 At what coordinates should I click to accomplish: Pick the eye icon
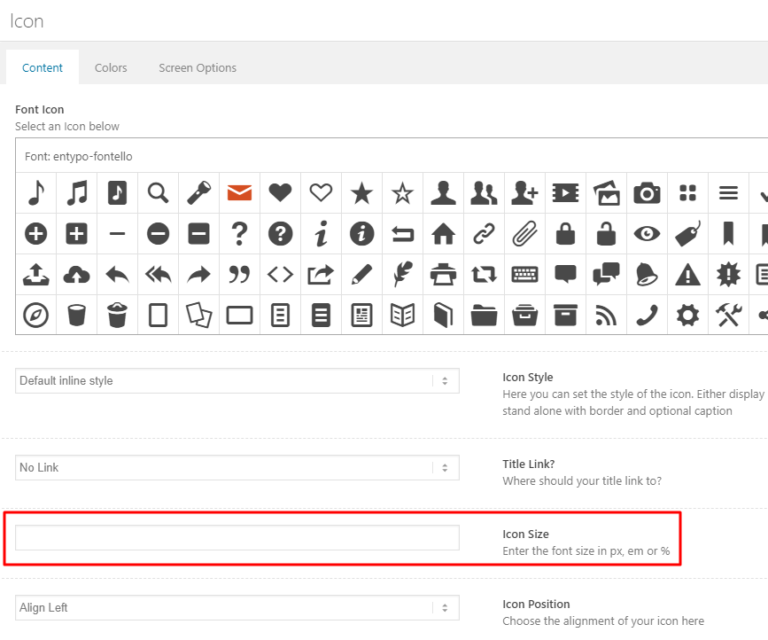647,234
